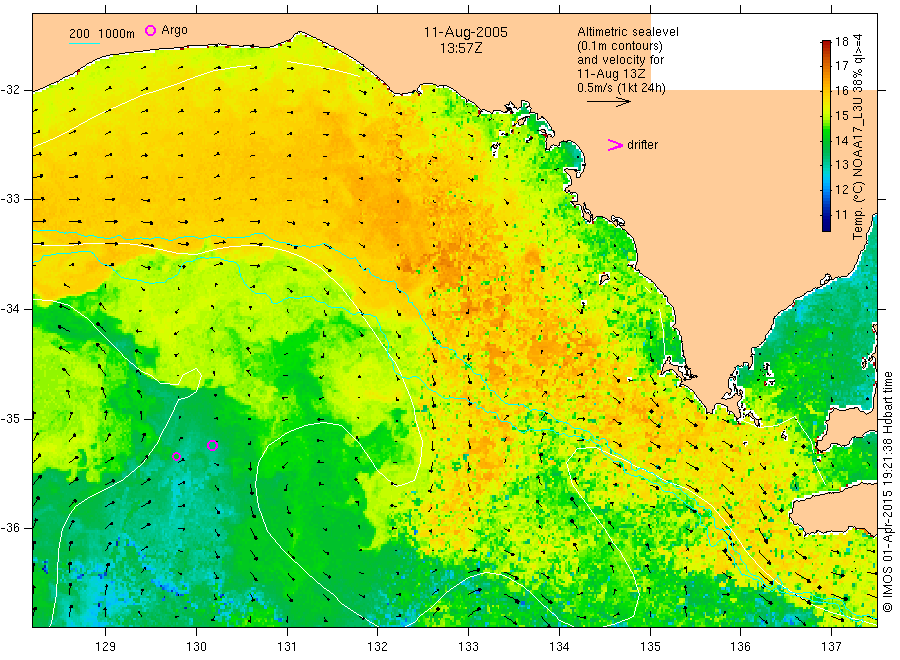Viewport: 900px width, 660px height.
Task: Click the 11-Aug-2005 date label
Action: (465, 32)
